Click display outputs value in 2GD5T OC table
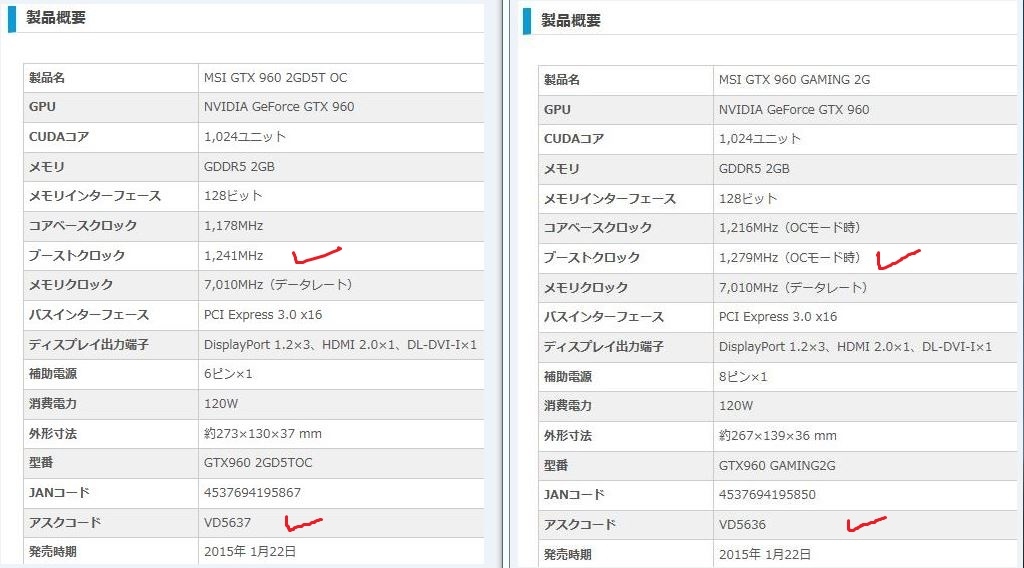 pyautogui.click(x=340, y=345)
